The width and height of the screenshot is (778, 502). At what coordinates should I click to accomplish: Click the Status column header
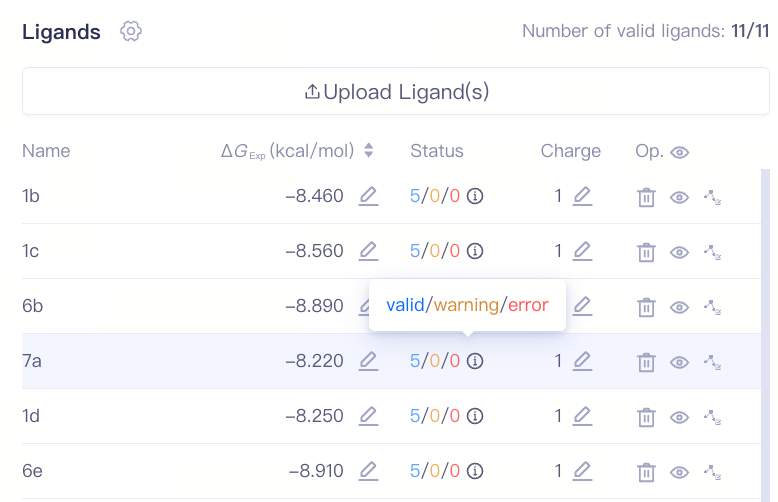[437, 151]
